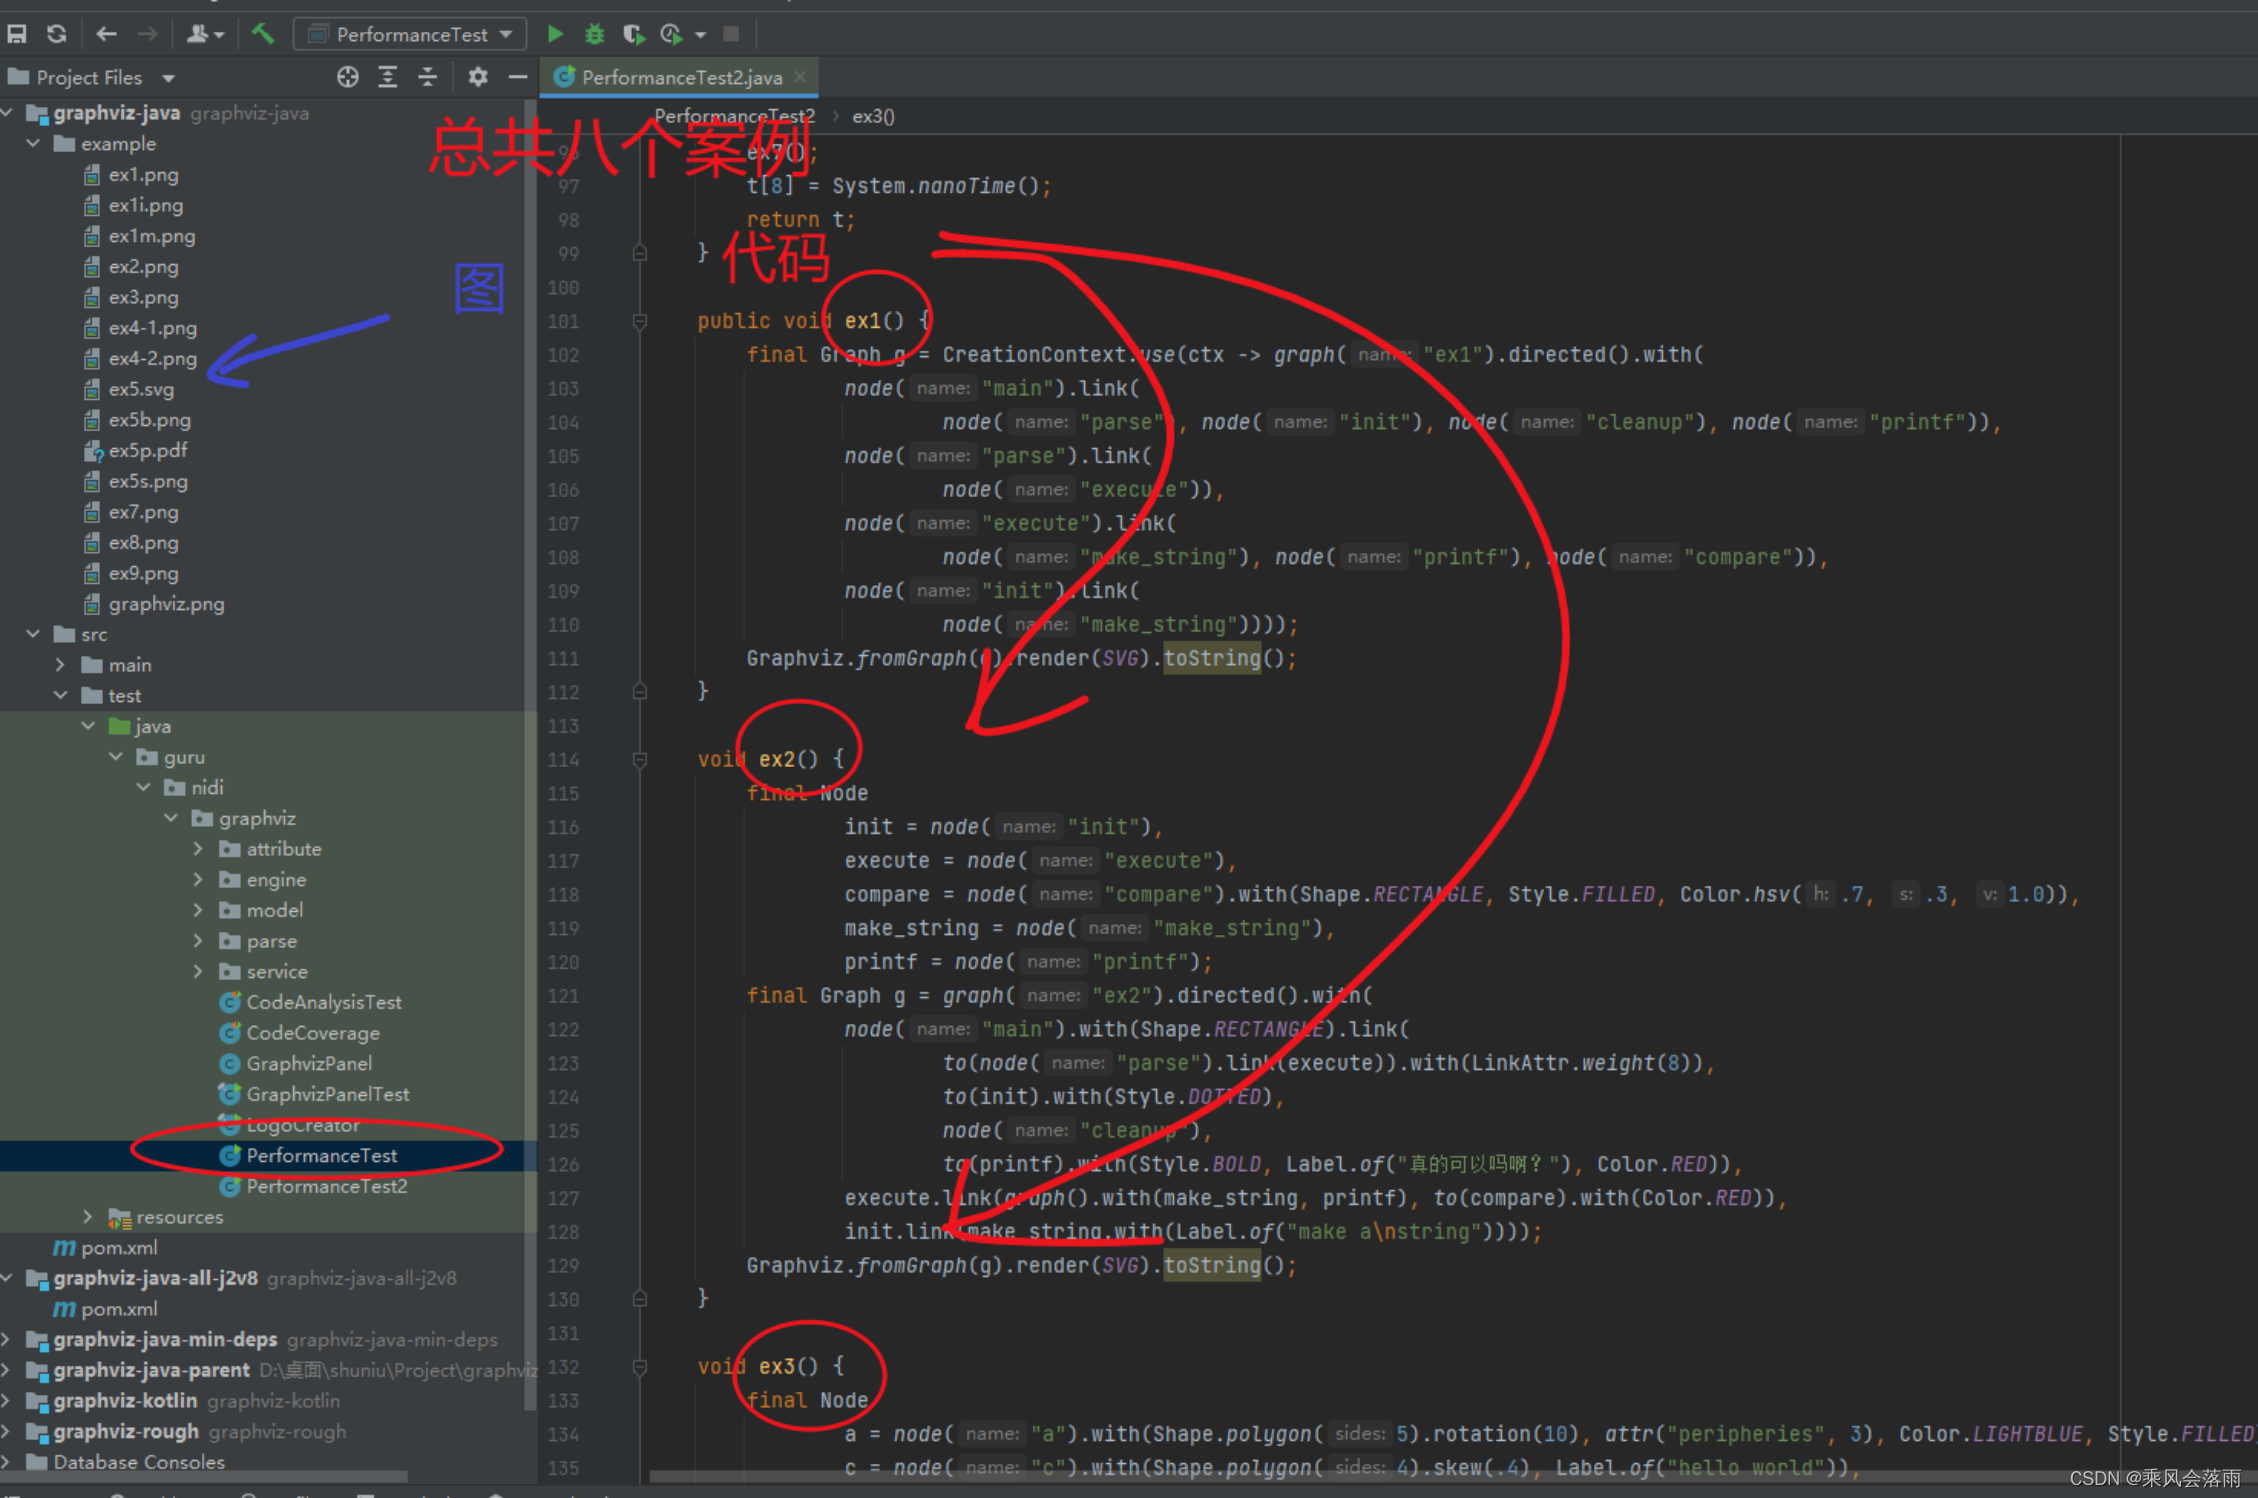Toggle fold marker at ex3 method line

coord(640,1367)
